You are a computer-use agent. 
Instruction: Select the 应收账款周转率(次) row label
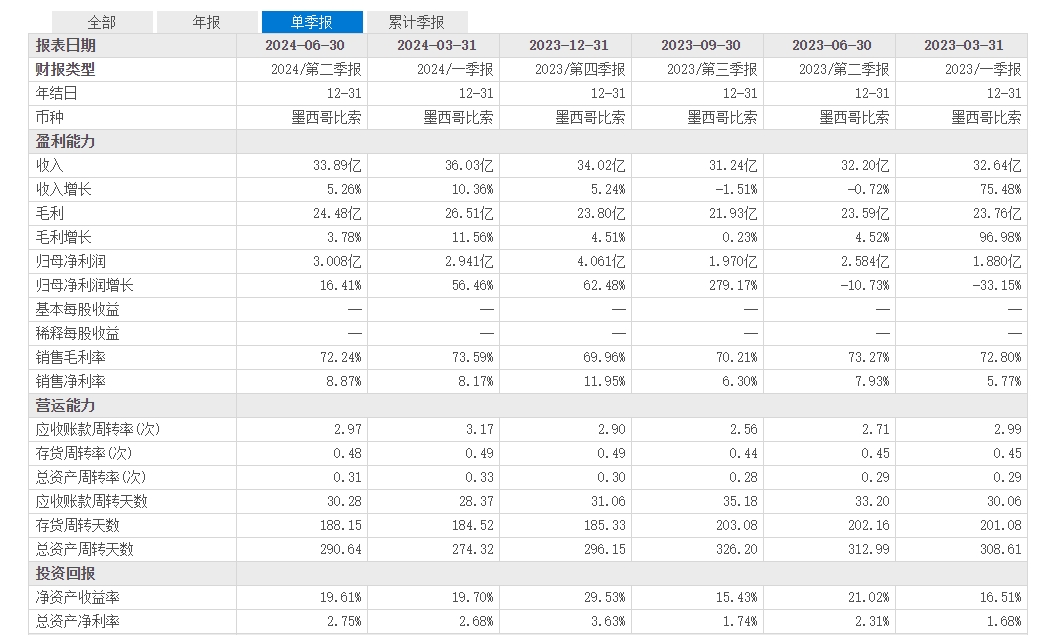tap(98, 430)
